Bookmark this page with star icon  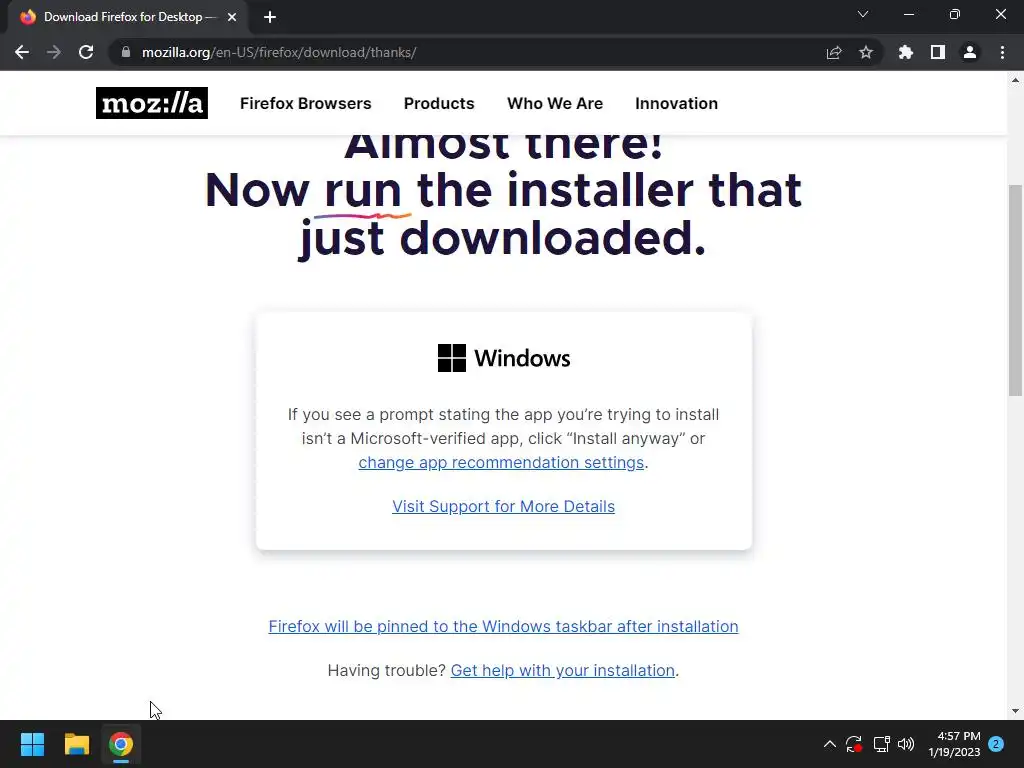point(866,52)
